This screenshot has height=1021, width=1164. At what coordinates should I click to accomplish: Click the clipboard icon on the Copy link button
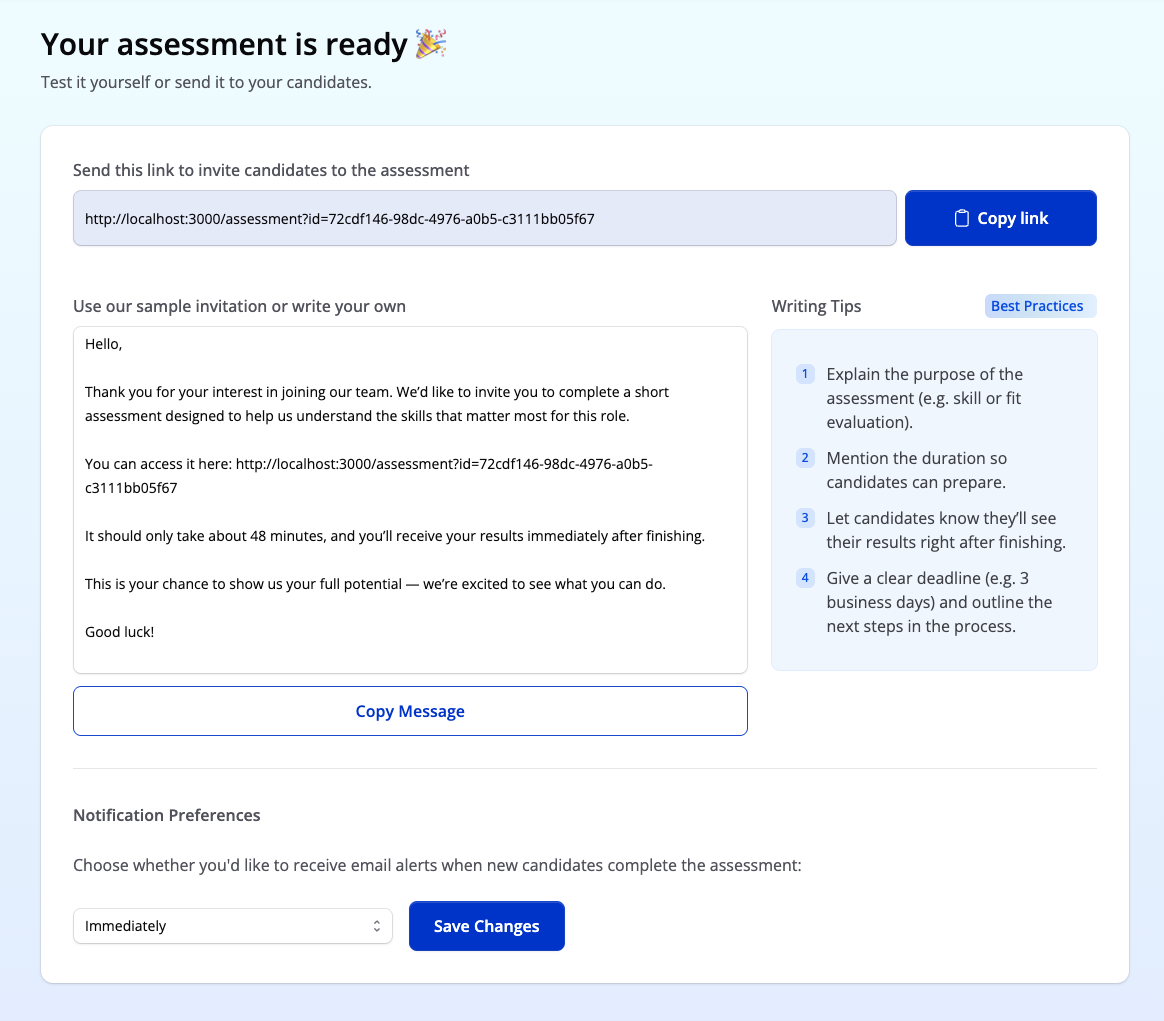coord(961,217)
